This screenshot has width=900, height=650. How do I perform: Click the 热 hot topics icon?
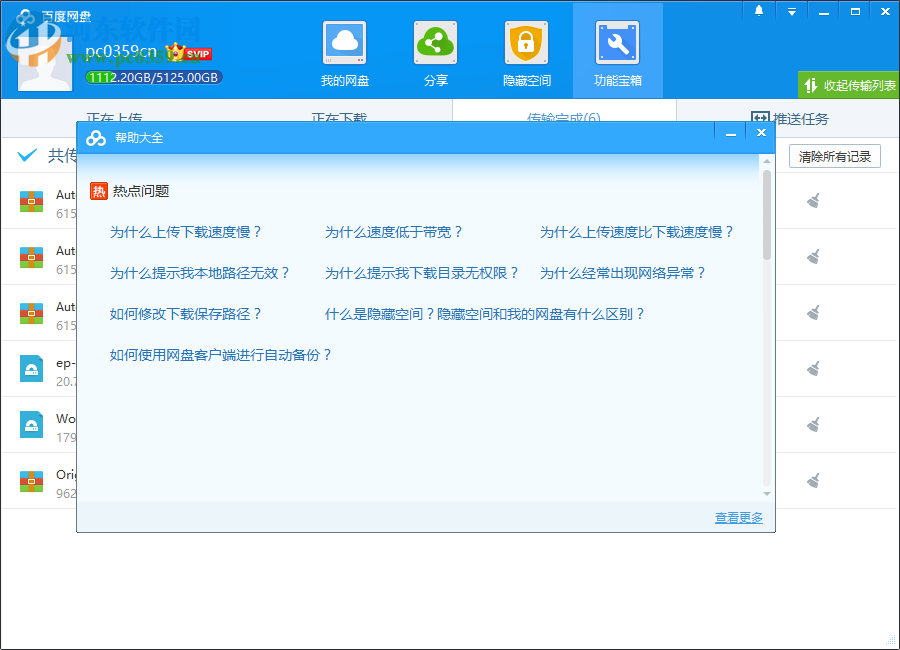coord(99,191)
